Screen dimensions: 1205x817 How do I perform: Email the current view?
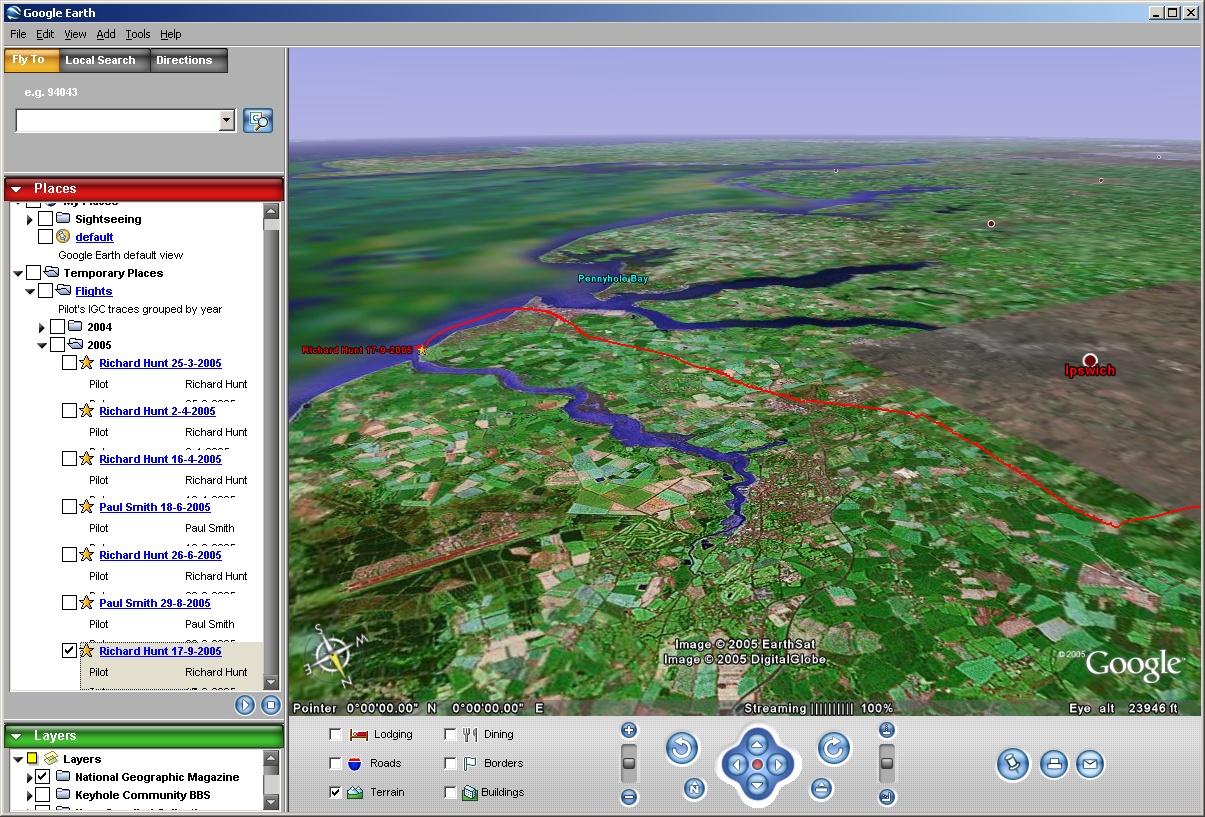click(1089, 765)
